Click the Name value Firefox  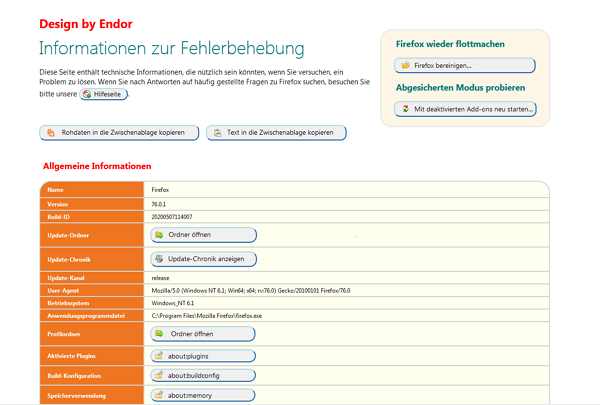(160, 190)
